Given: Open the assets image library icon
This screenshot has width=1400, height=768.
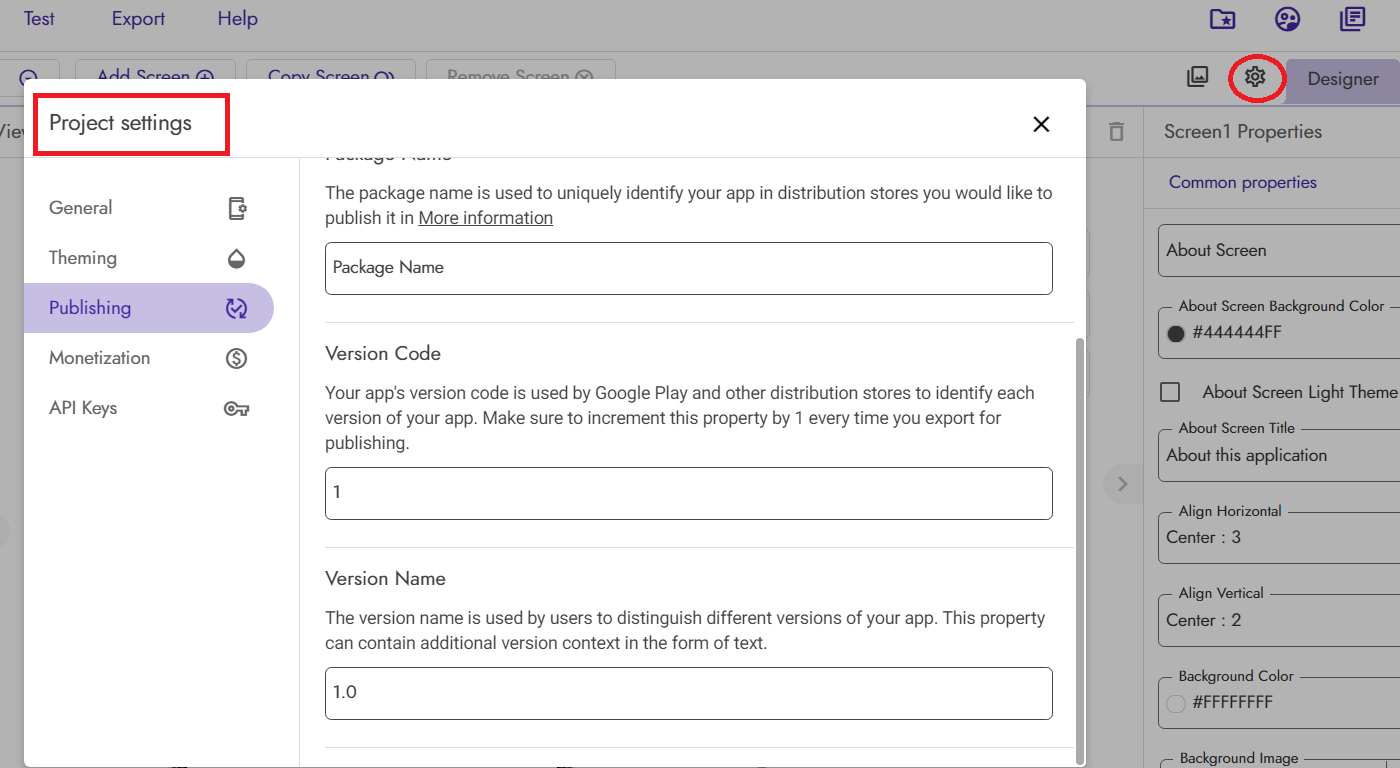Looking at the screenshot, I should (x=1197, y=77).
